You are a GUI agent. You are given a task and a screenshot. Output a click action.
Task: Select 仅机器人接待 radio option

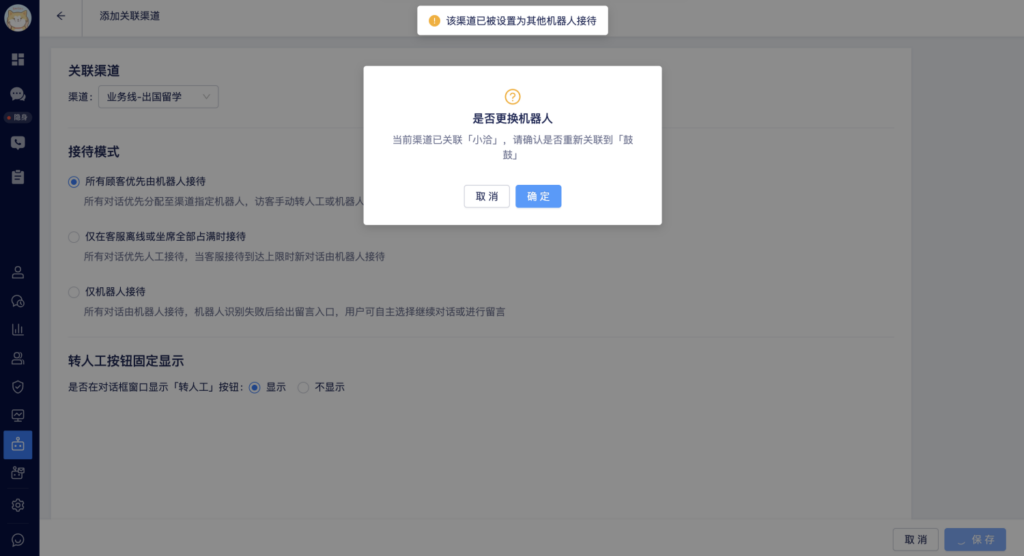pos(74,292)
